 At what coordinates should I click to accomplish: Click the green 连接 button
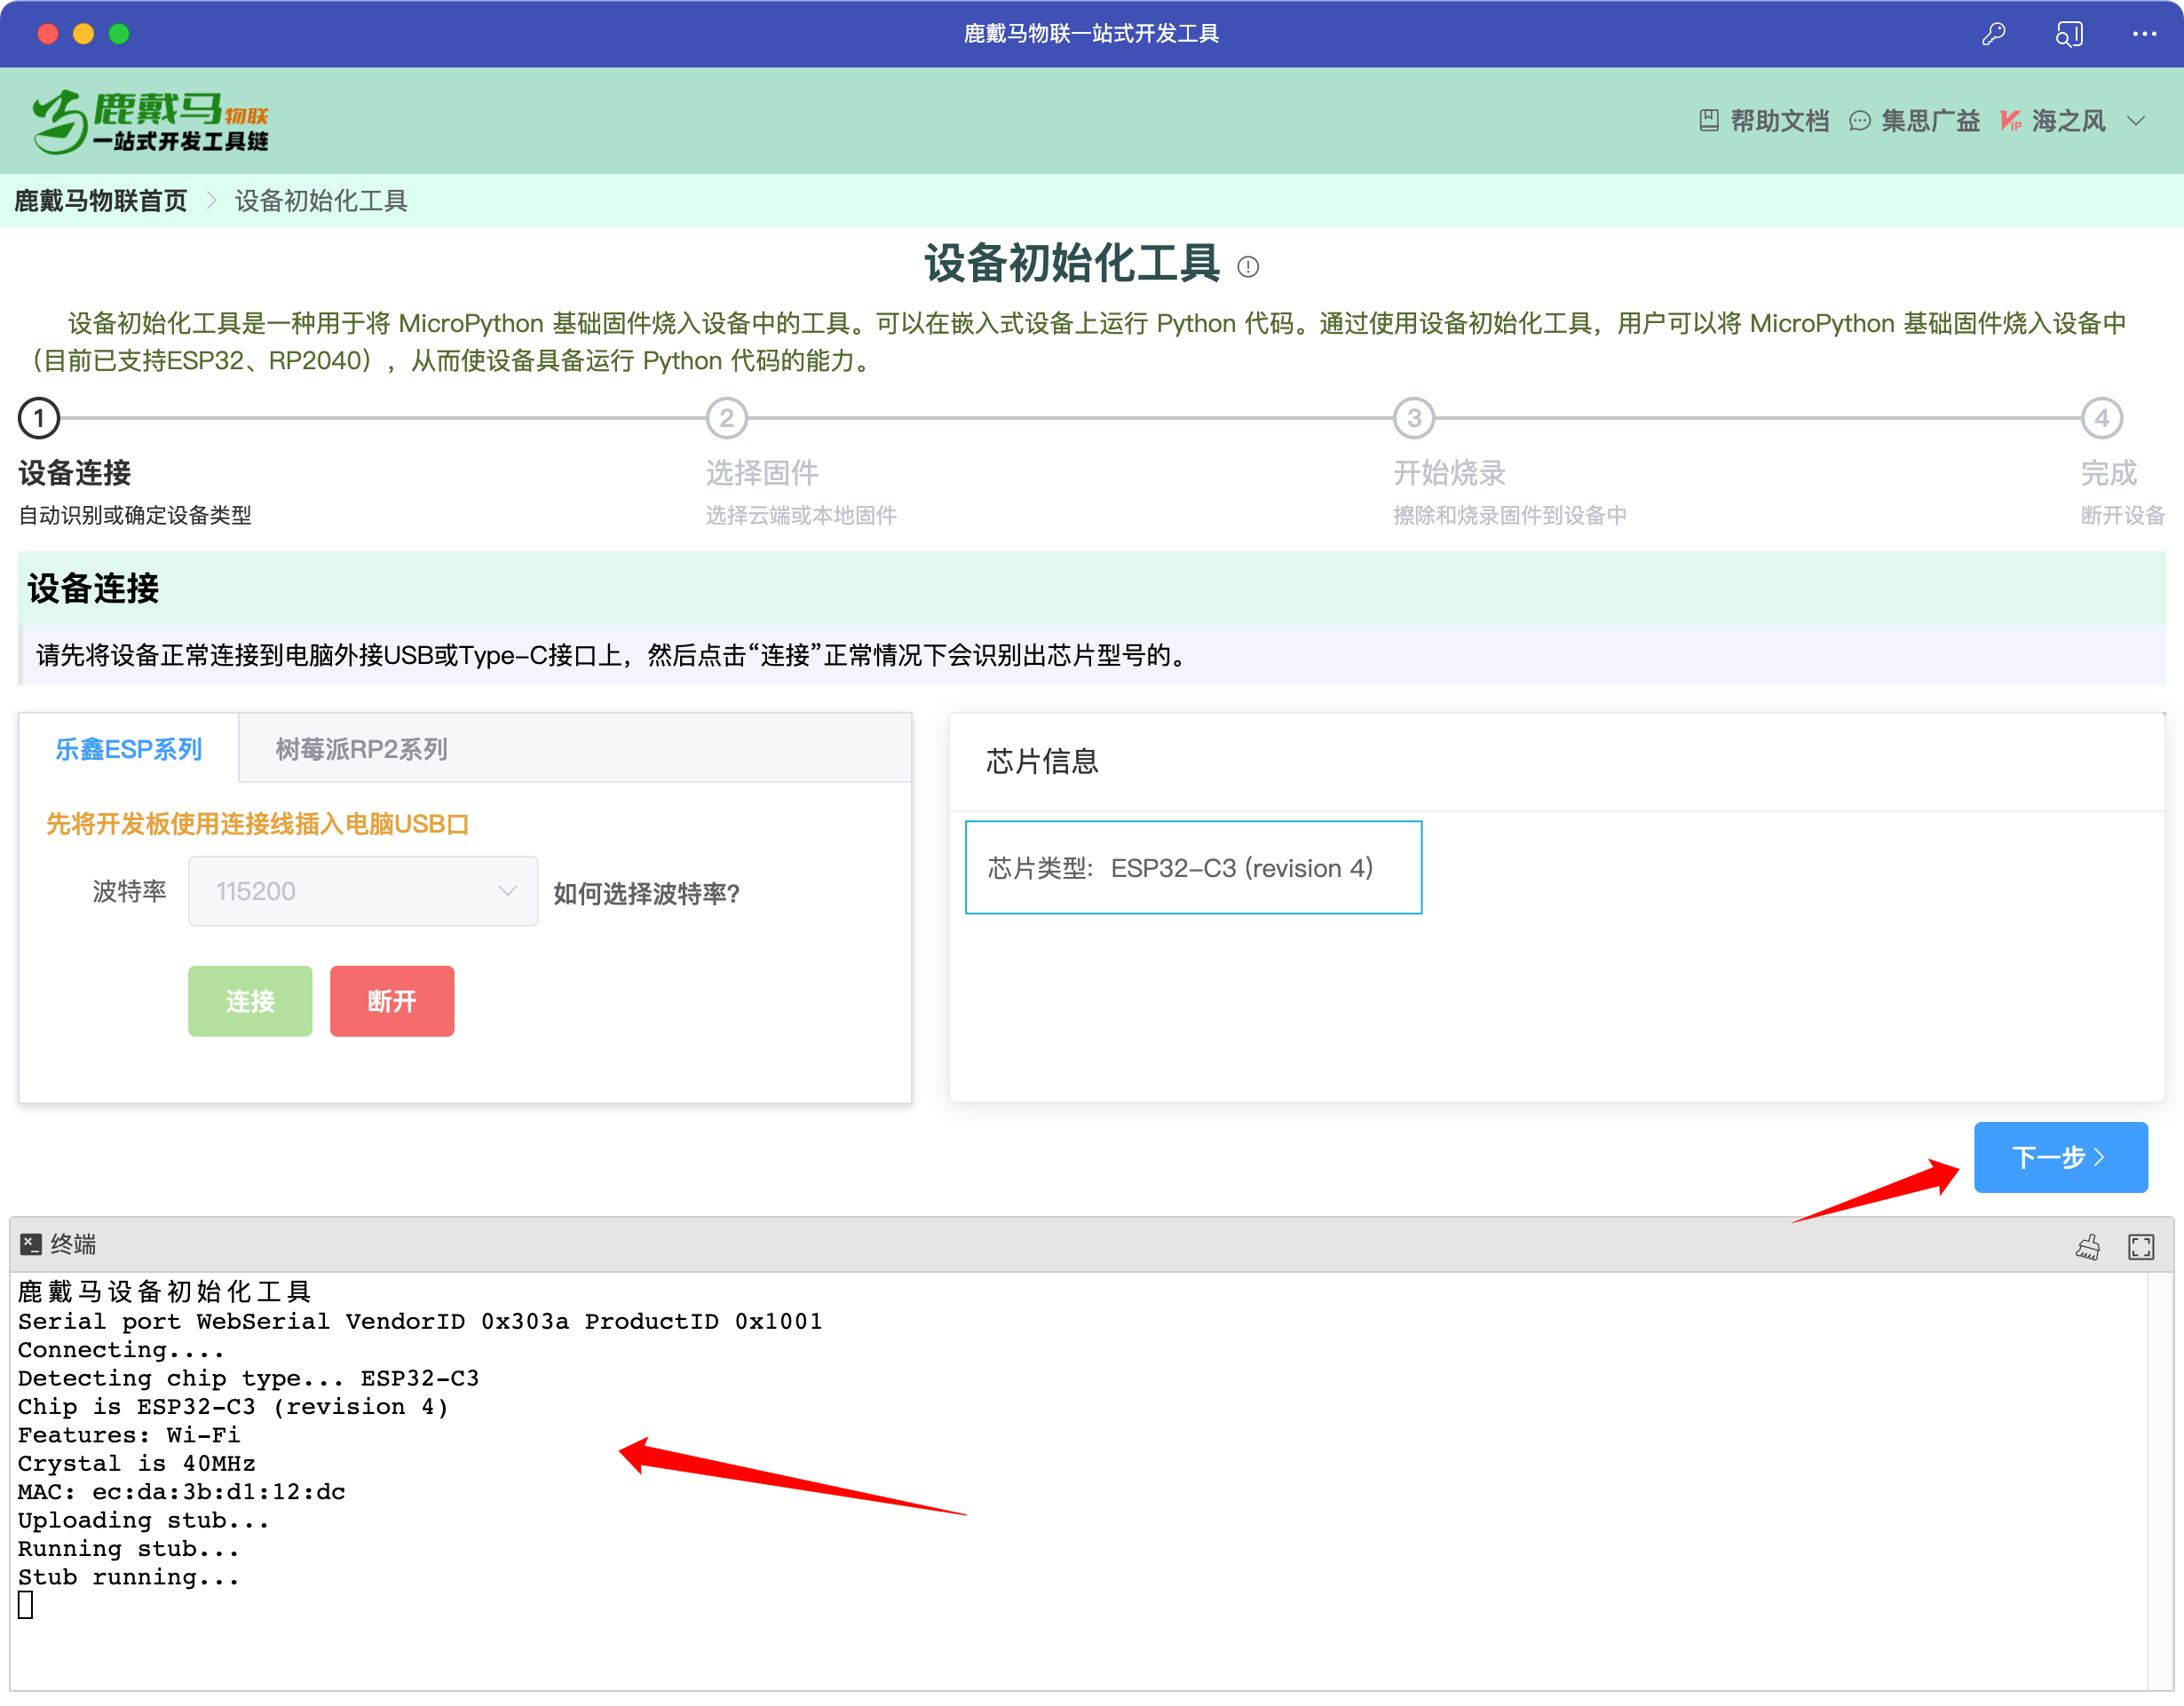point(250,1001)
